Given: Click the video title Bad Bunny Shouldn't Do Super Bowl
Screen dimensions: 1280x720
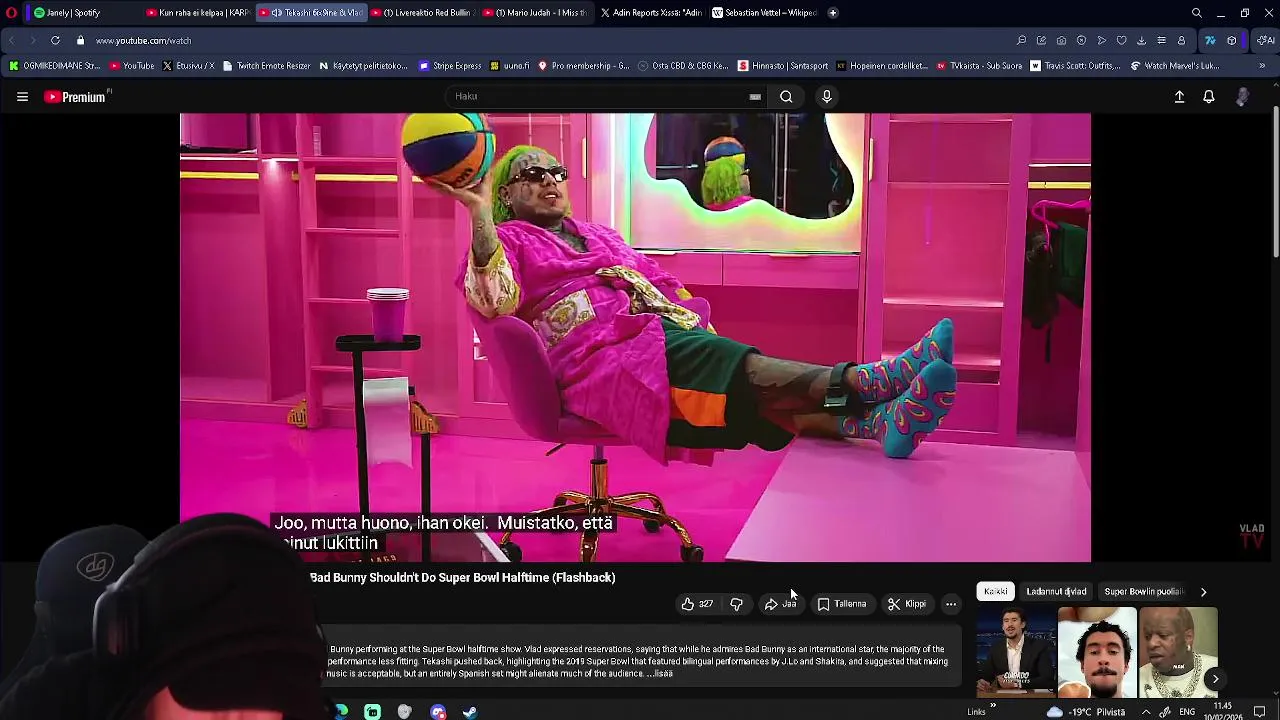Looking at the screenshot, I should 462,578.
